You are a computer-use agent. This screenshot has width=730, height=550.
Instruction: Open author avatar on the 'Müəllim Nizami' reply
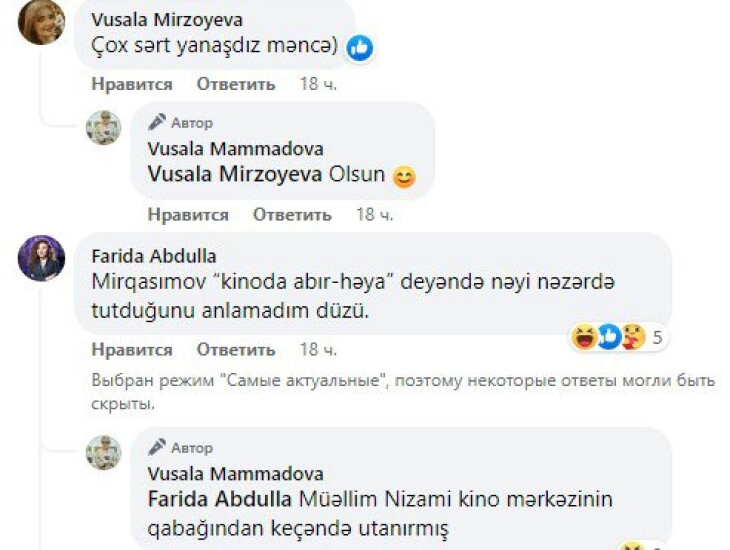(x=103, y=452)
